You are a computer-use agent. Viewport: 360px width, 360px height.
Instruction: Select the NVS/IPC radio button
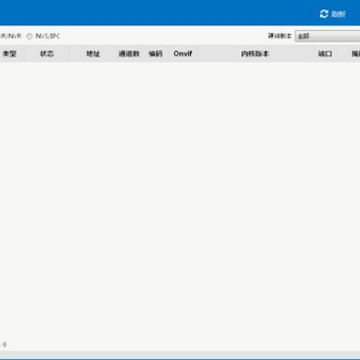(x=29, y=36)
